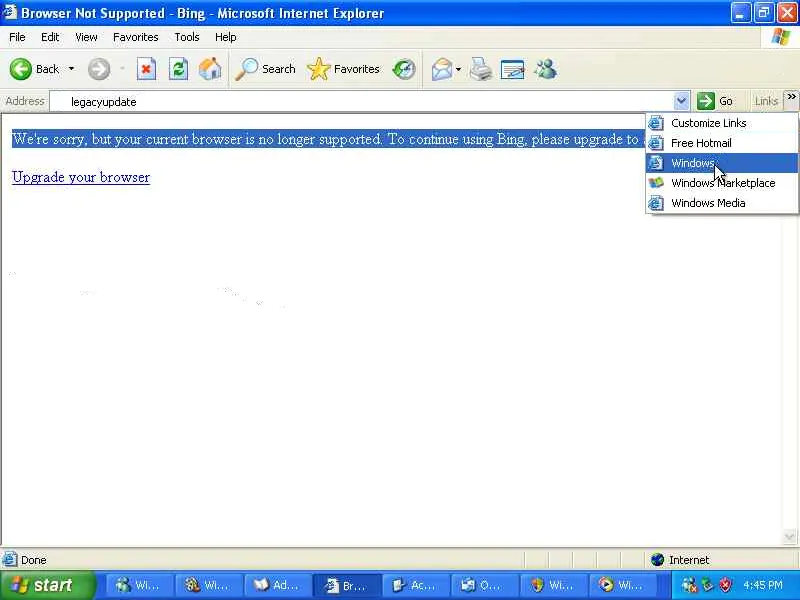Screen dimensions: 800x600
Task: Open the Edit menu
Action: coord(50,37)
